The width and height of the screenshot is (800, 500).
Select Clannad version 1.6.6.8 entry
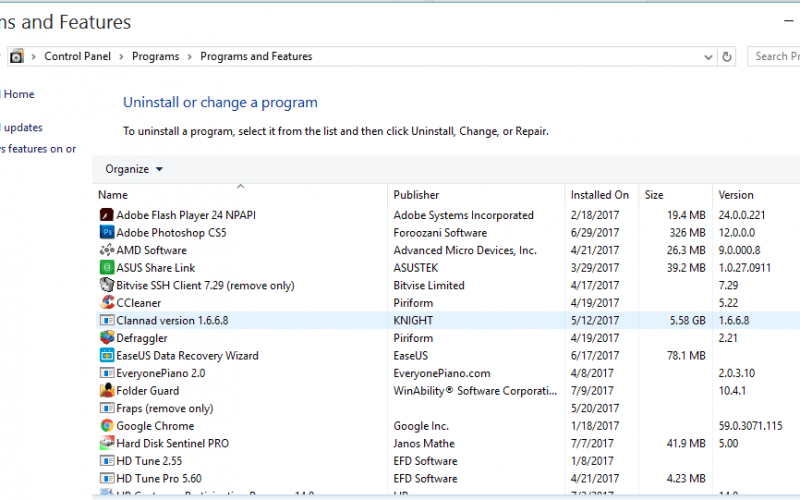[448, 320]
